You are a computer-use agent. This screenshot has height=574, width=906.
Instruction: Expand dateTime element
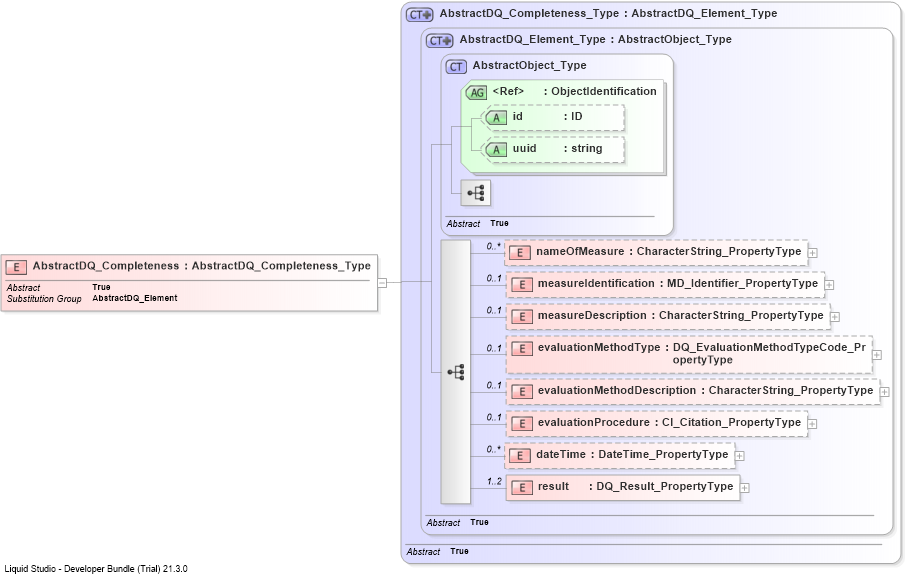(740, 456)
